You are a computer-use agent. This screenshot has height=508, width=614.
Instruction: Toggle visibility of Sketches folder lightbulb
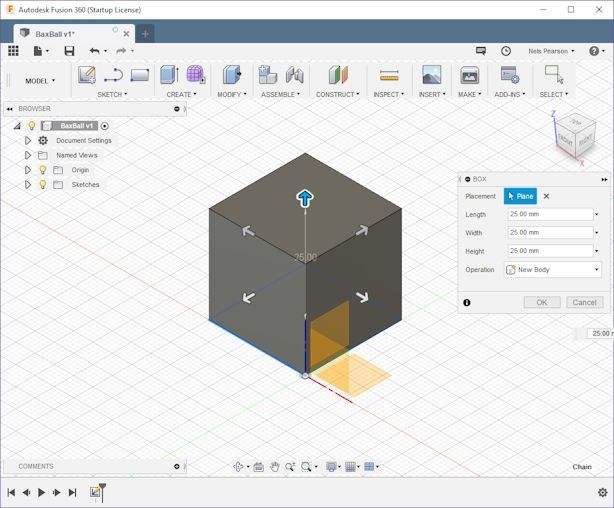pos(43,184)
